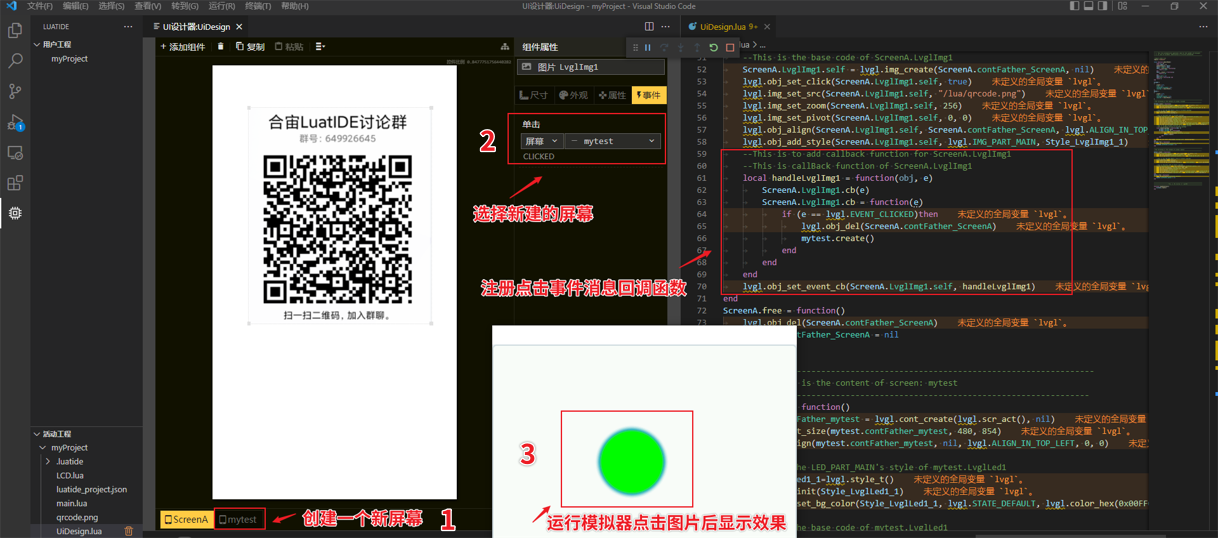Open the Extensions view in activity bar
This screenshot has height=538, width=1218.
15,183
